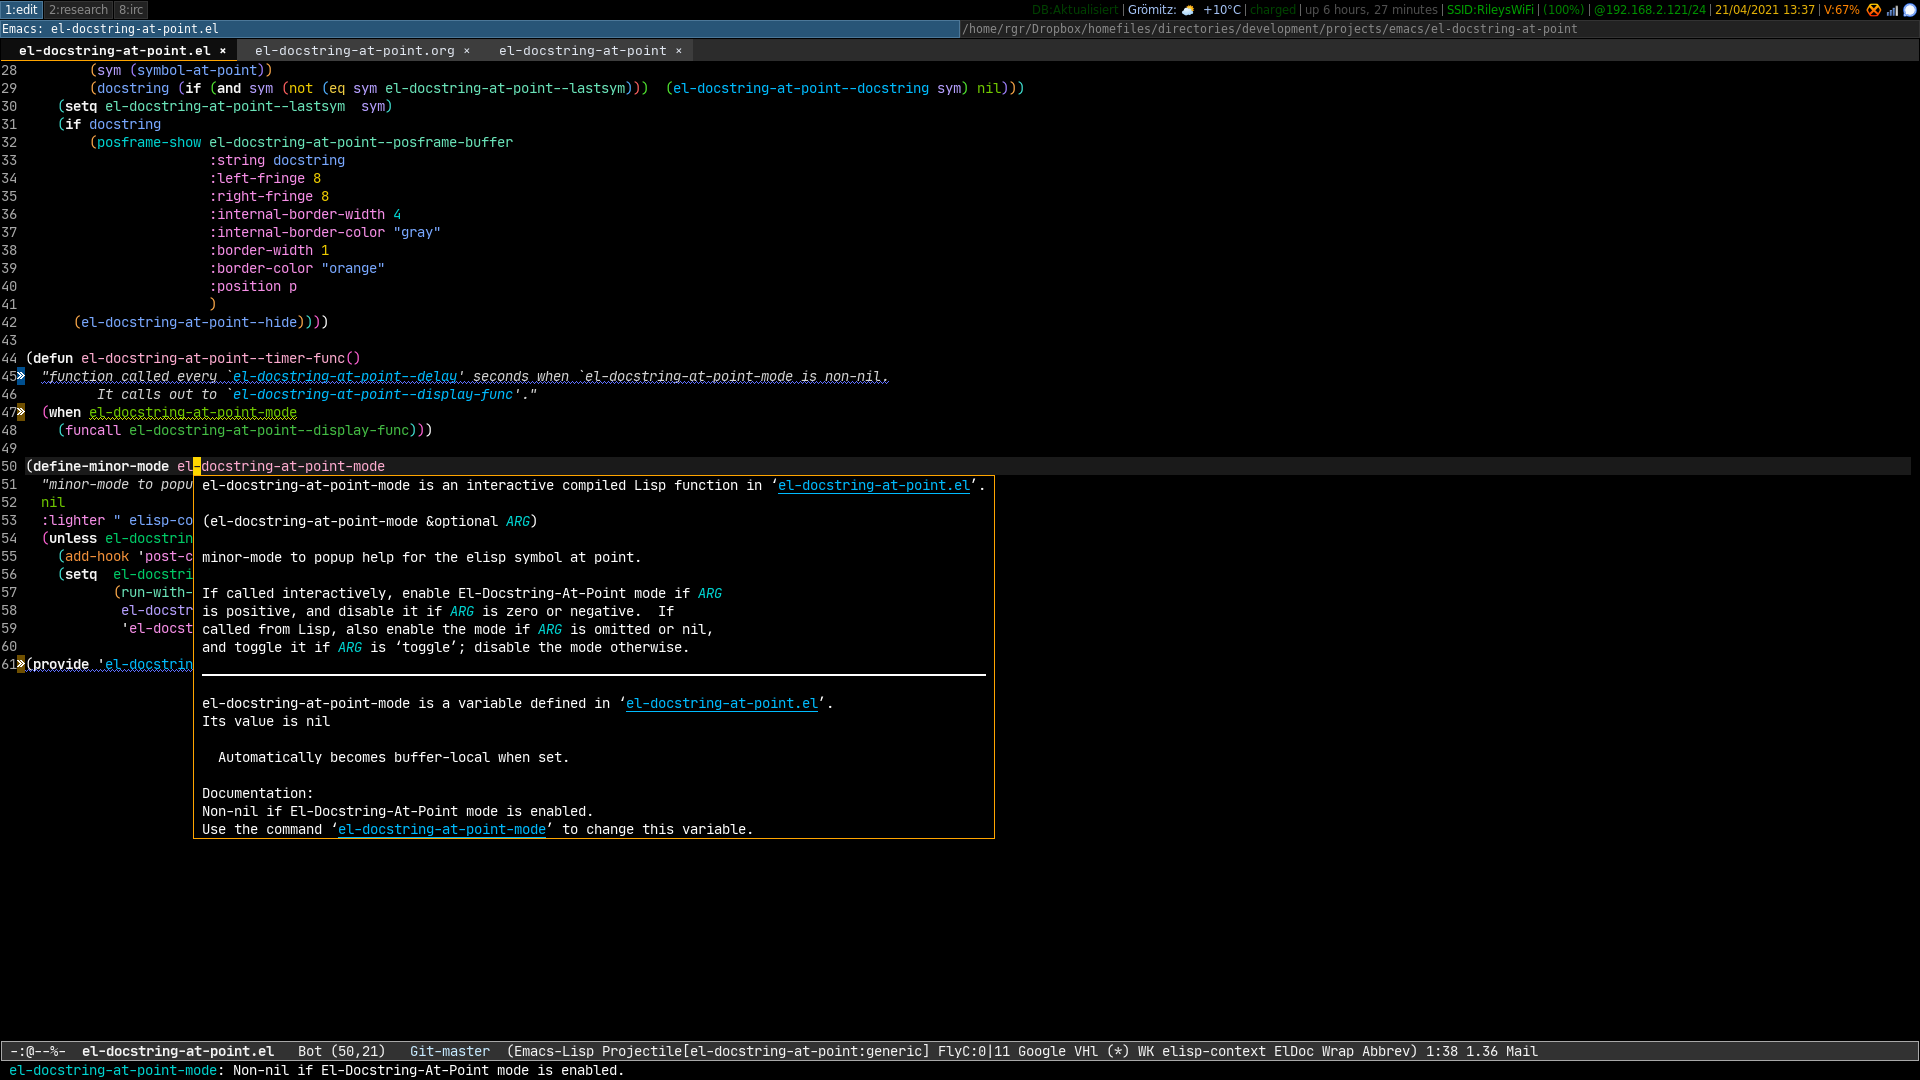Screen dimensions: 1920x1080
Task: Close the el-docstring-at-point directory tab
Action: pos(679,51)
